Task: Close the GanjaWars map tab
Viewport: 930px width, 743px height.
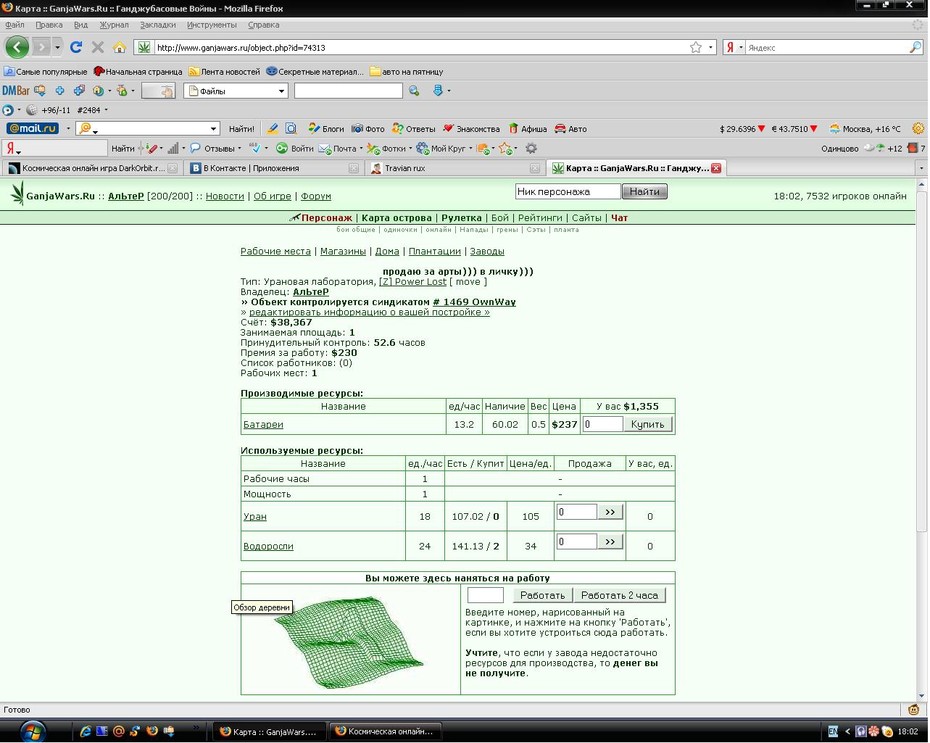Action: click(716, 168)
